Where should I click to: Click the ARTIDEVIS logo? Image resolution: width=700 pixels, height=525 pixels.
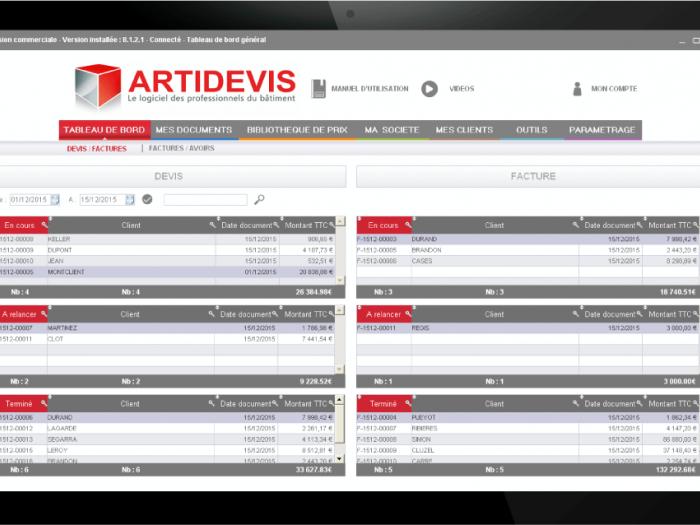click(185, 87)
